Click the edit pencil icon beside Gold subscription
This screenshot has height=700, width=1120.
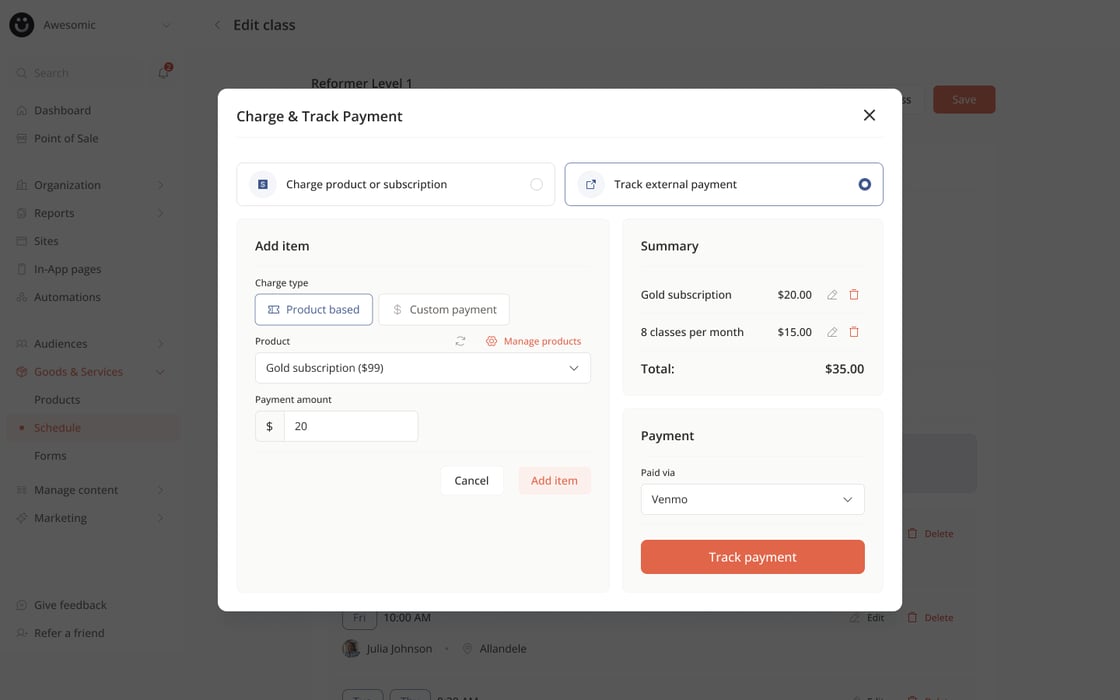(x=832, y=294)
